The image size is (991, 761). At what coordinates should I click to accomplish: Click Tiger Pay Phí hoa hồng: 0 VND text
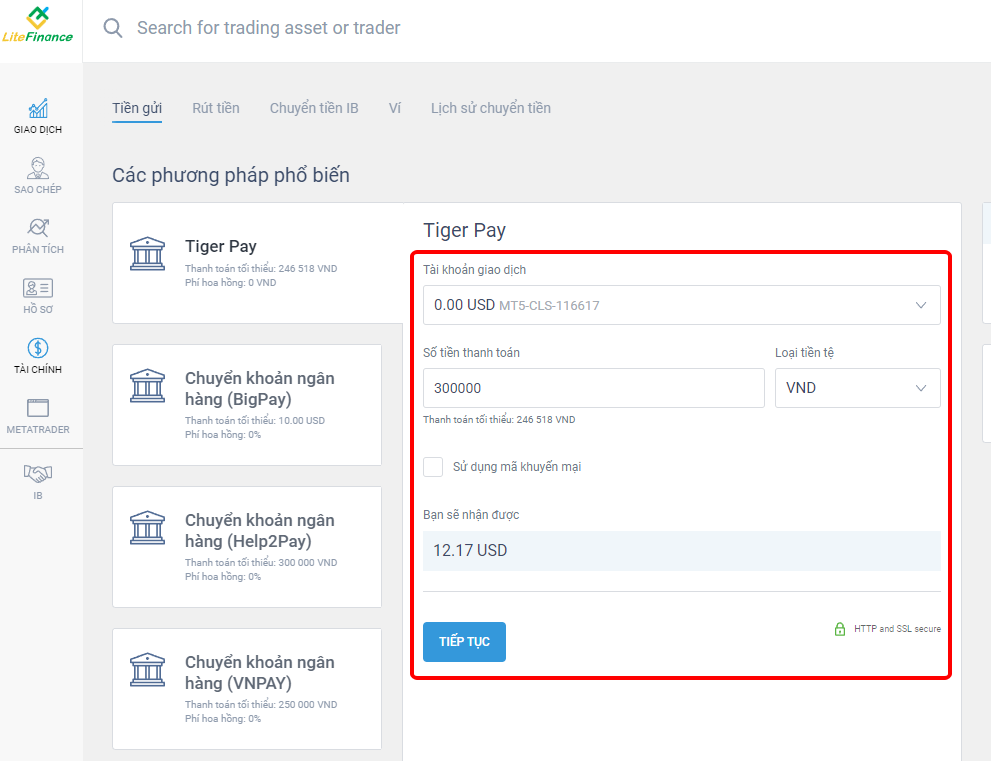230,283
